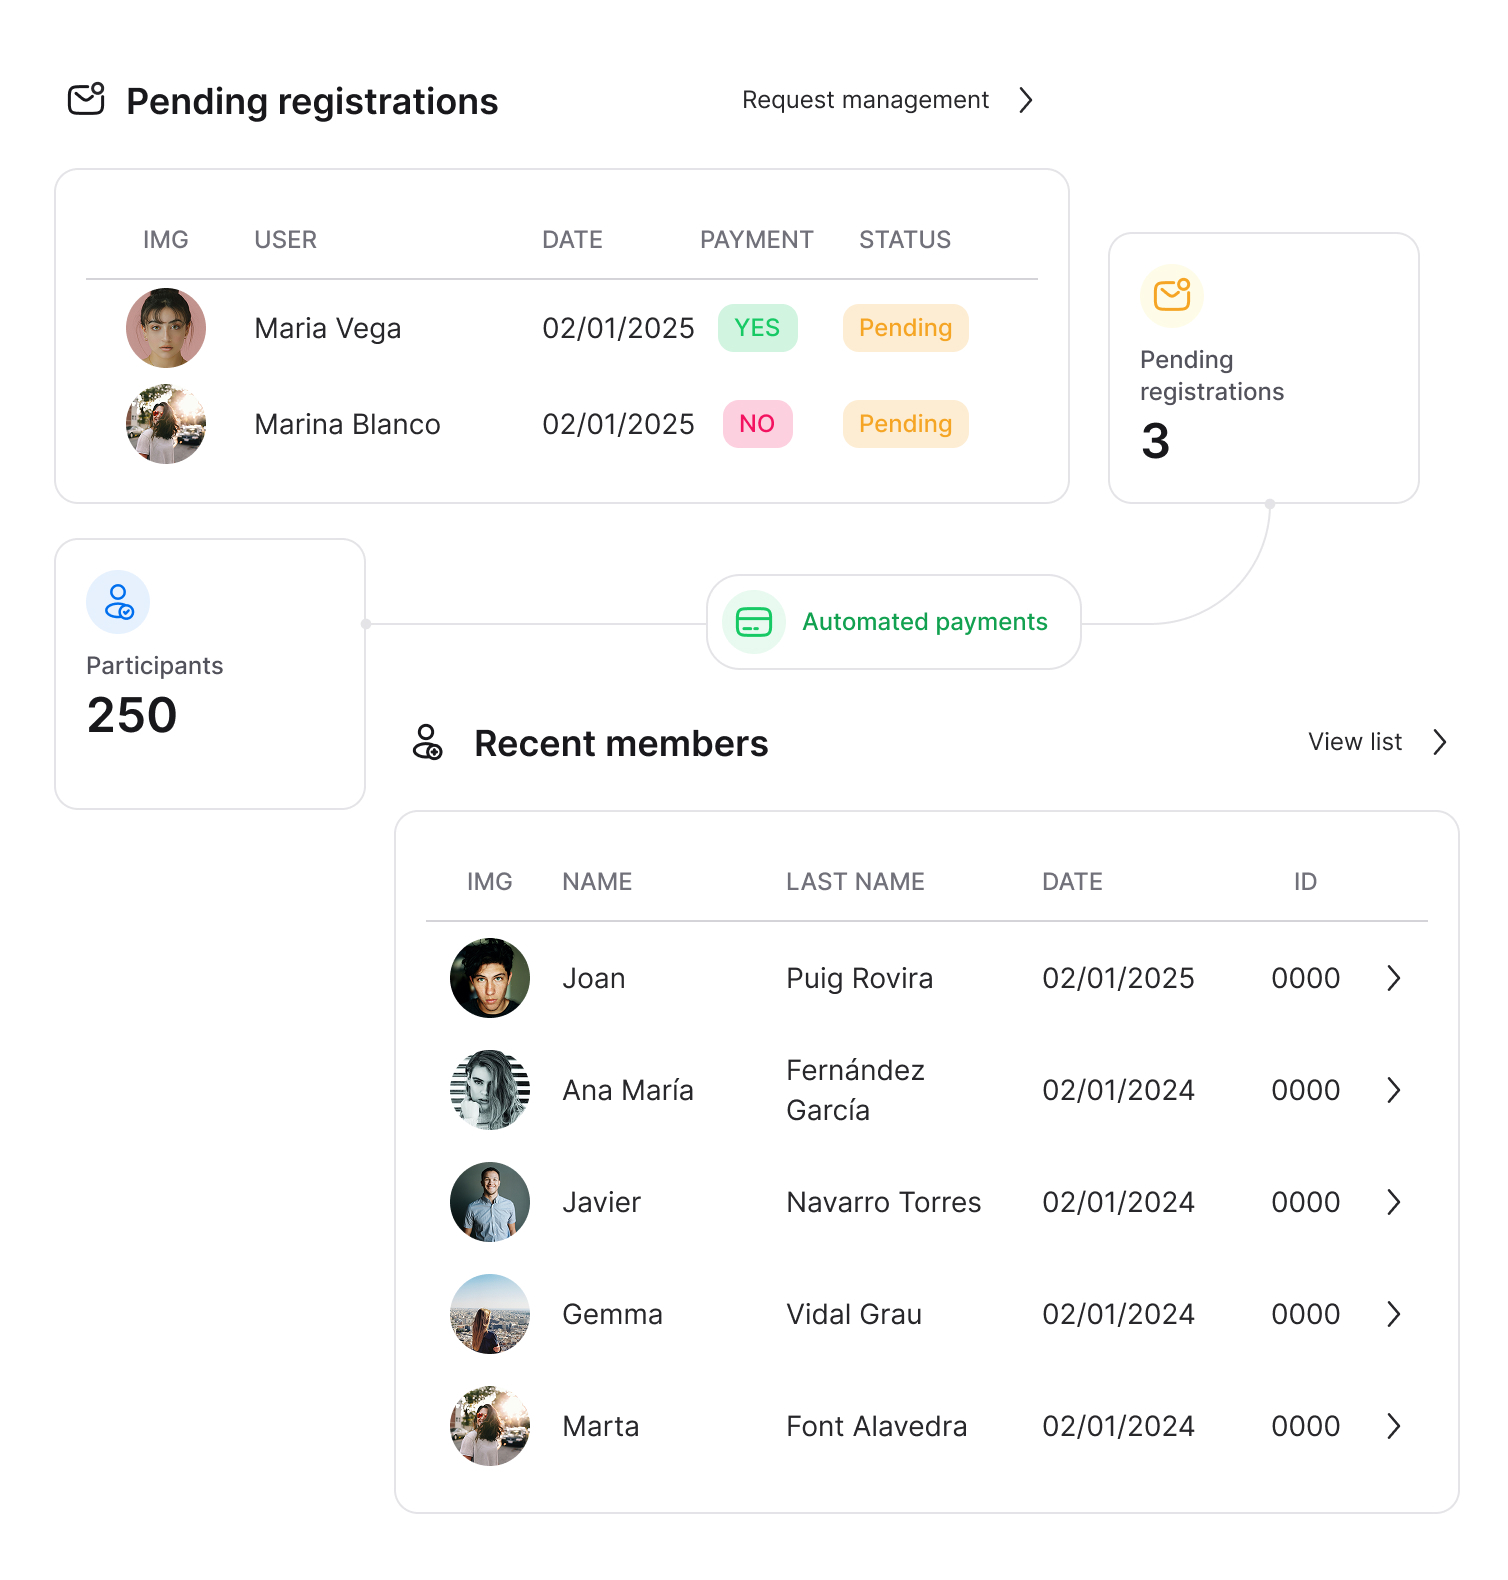Select Maria Vega's profile photo
Viewport: 1508px width, 1580px height.
[x=166, y=328]
